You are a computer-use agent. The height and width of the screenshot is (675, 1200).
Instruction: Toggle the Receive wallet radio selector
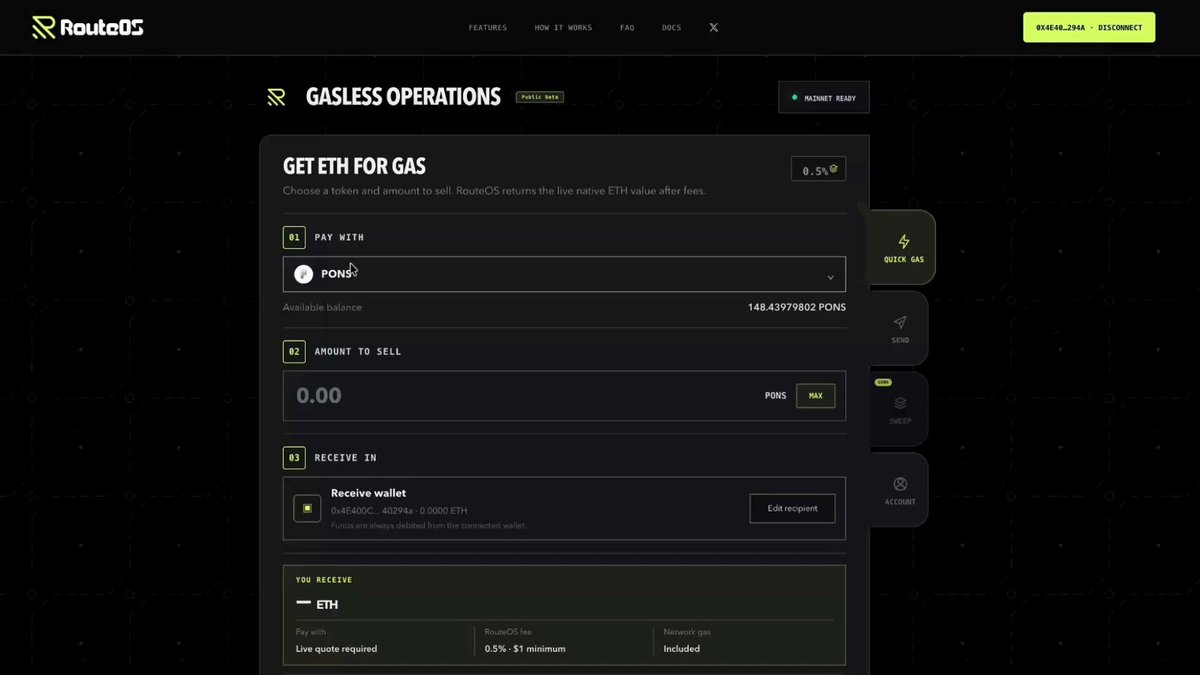click(x=307, y=508)
